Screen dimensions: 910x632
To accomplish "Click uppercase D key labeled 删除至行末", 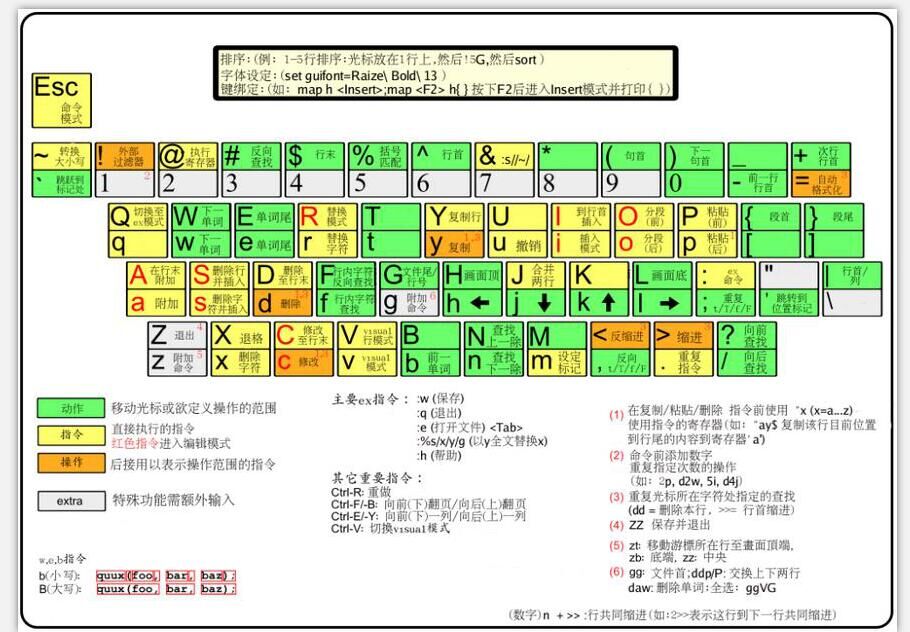I will tap(283, 275).
